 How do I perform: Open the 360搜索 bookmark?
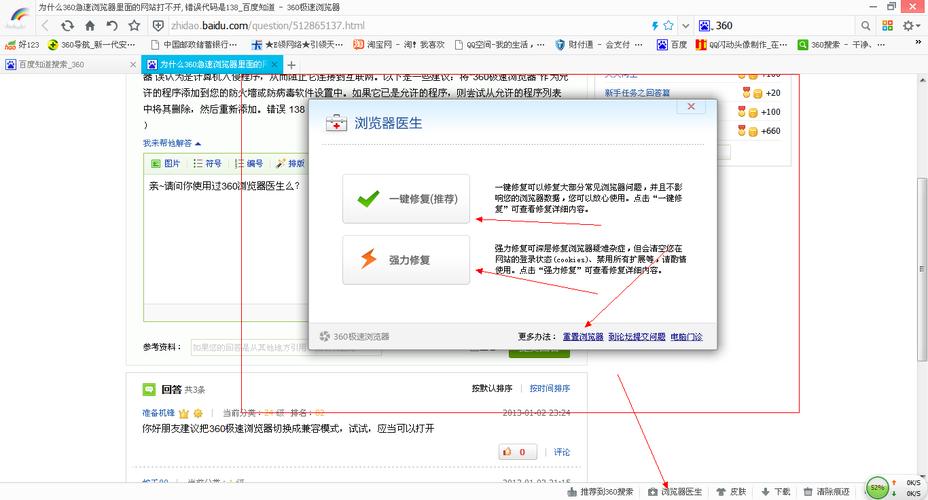[x=841, y=44]
